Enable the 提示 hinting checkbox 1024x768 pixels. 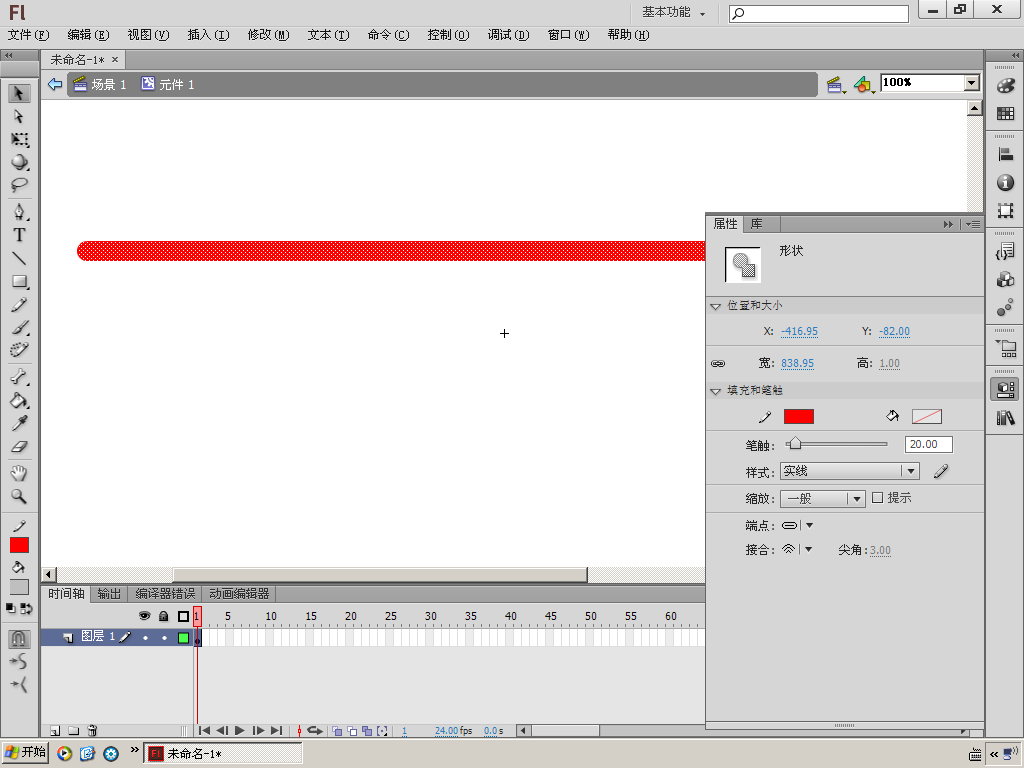(x=877, y=498)
